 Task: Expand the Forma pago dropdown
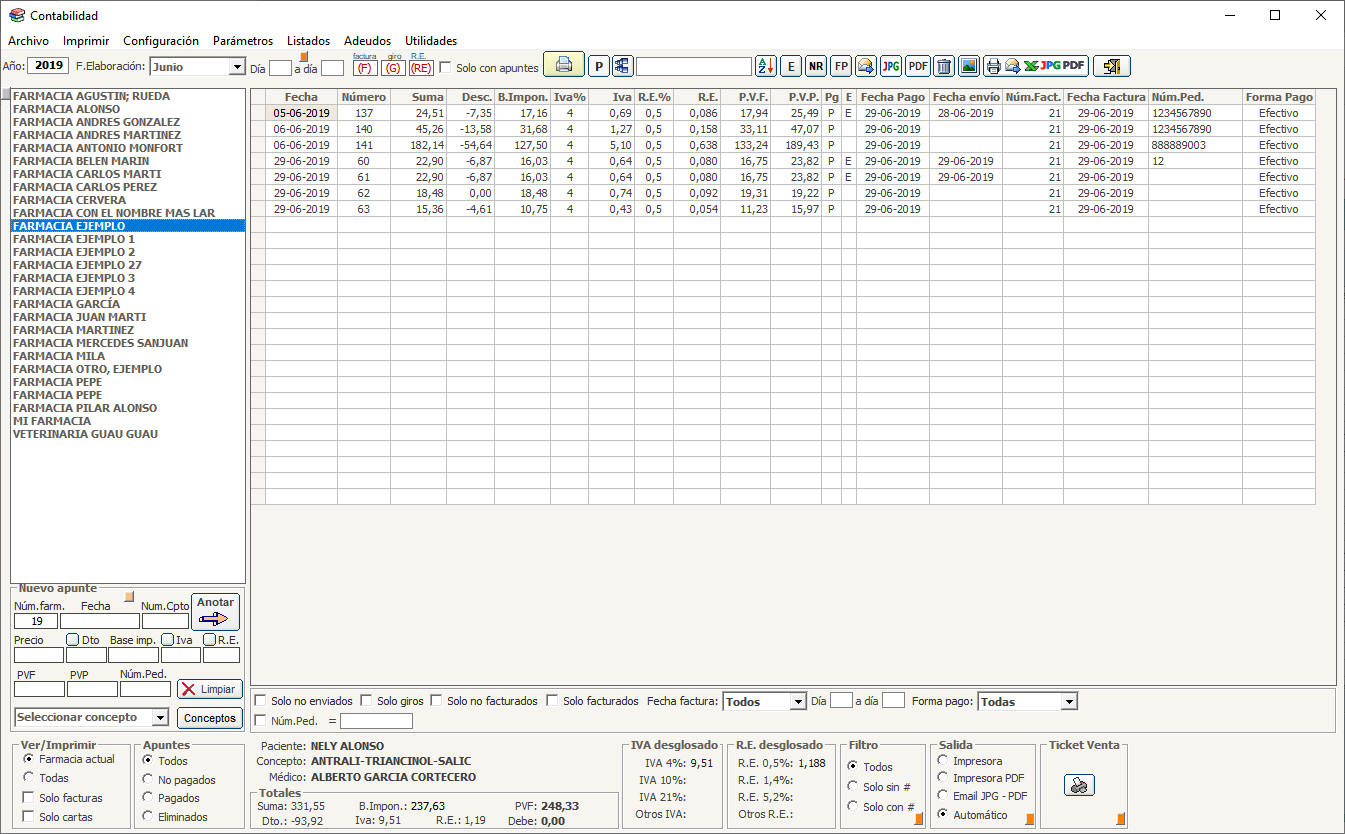(x=1069, y=702)
